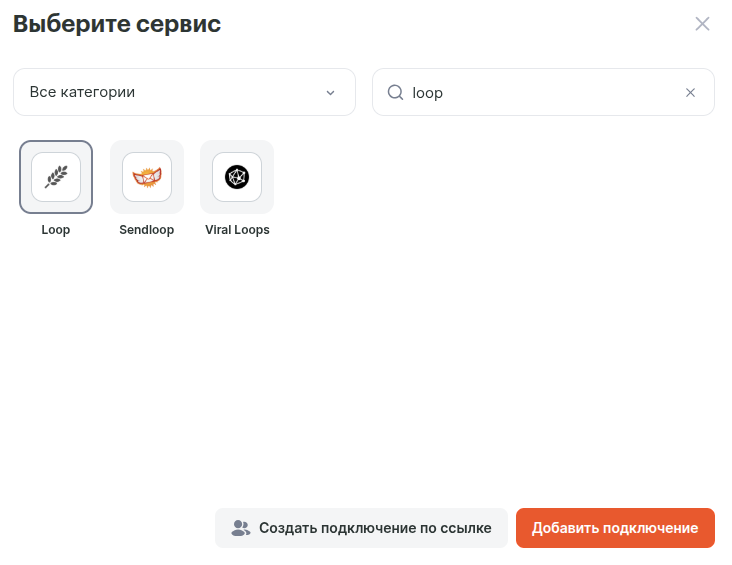Viewport: 732px width, 565px height.
Task: Click the people icon on link connection button
Action: (x=240, y=528)
